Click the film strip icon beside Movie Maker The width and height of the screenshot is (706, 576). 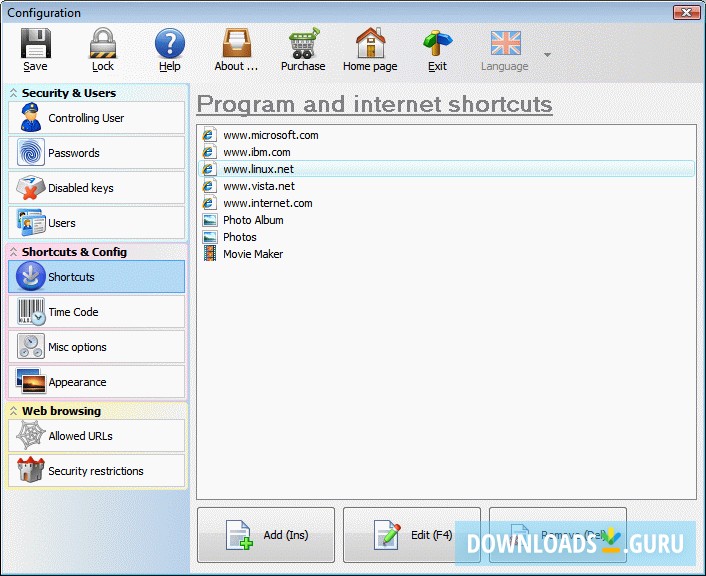pos(210,254)
